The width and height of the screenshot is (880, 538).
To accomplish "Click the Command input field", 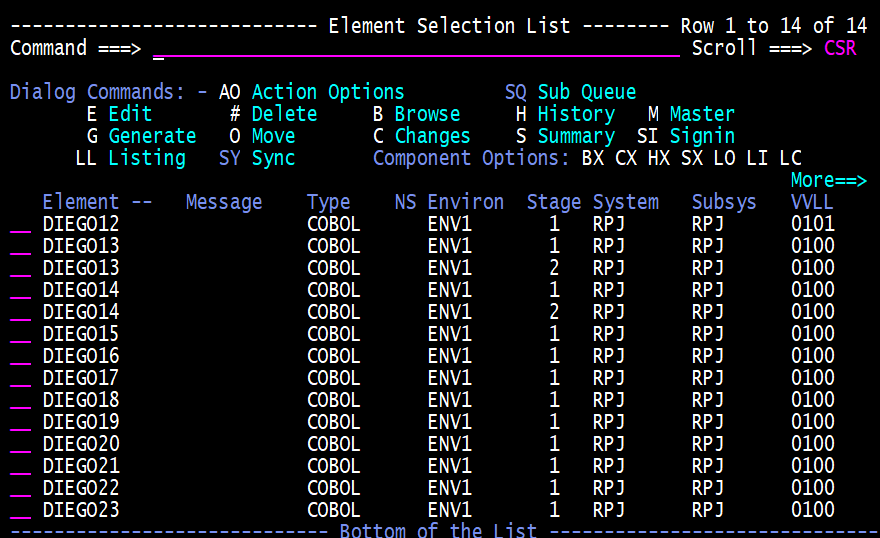I will 415,48.
